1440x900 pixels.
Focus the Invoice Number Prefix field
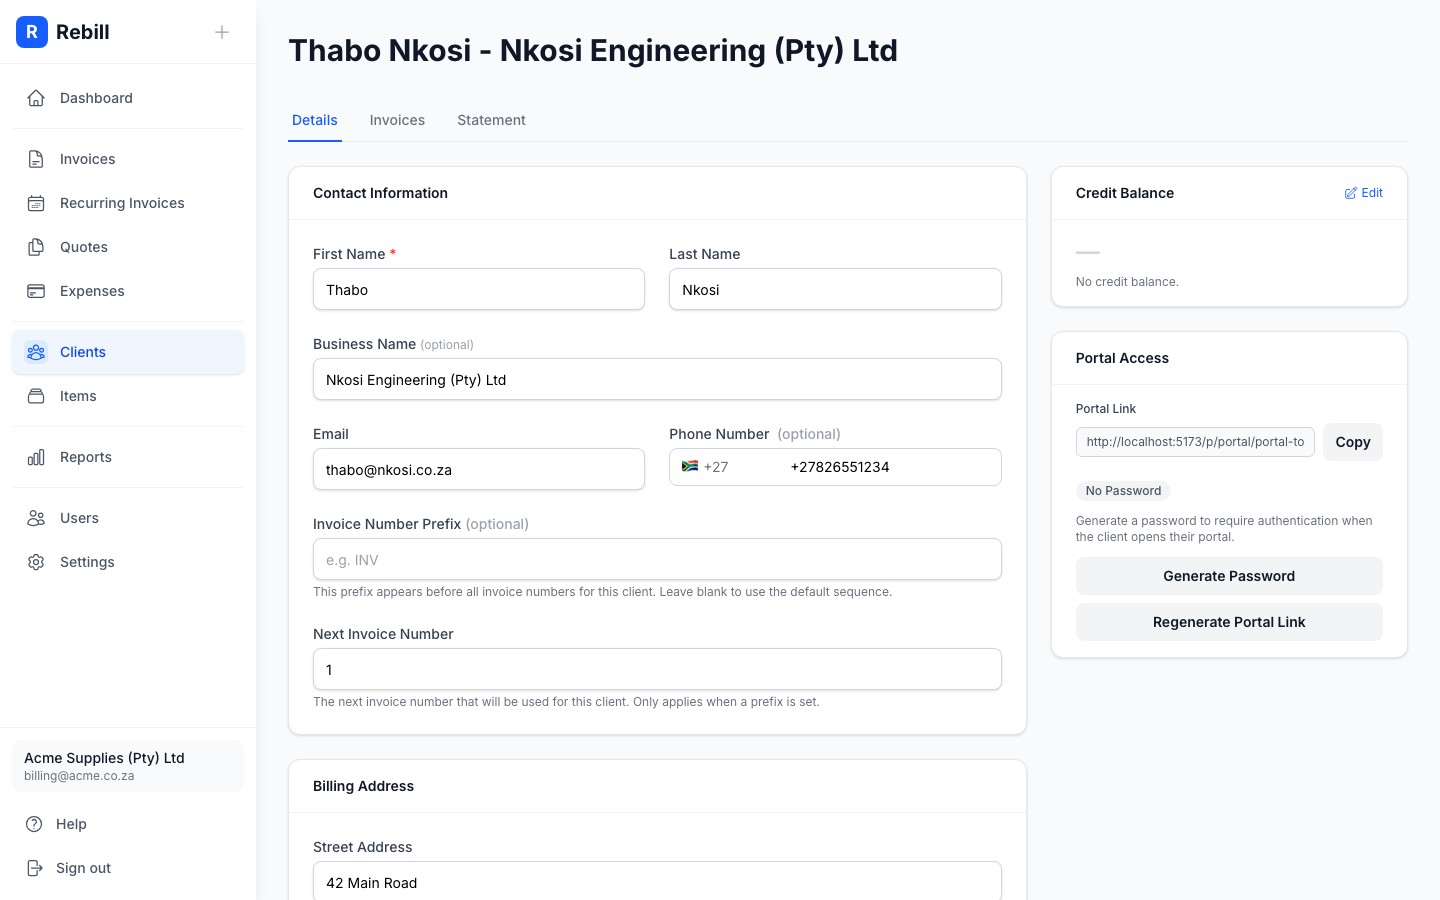tap(657, 560)
